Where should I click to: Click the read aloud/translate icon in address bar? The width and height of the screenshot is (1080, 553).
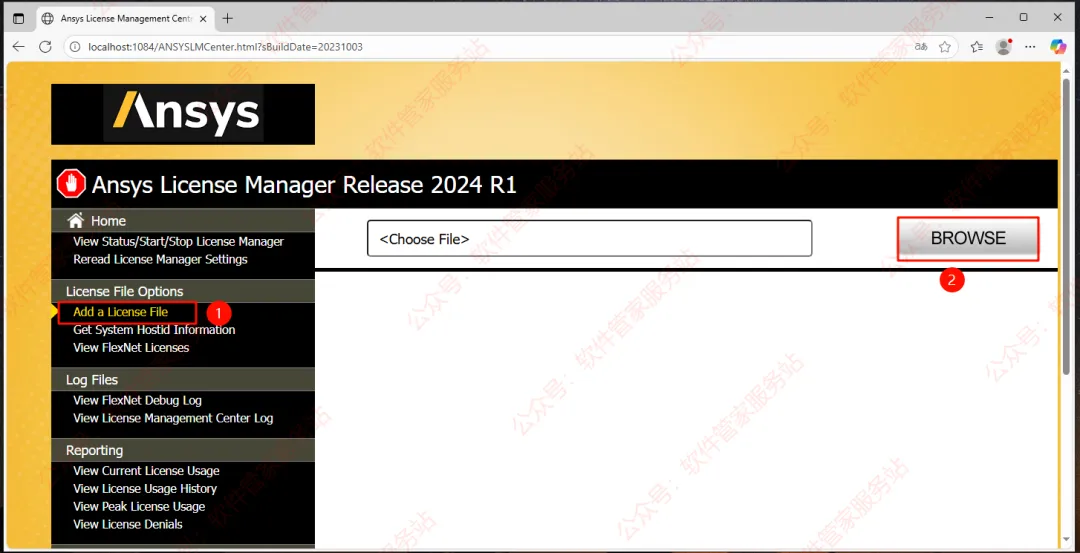[x=921, y=47]
